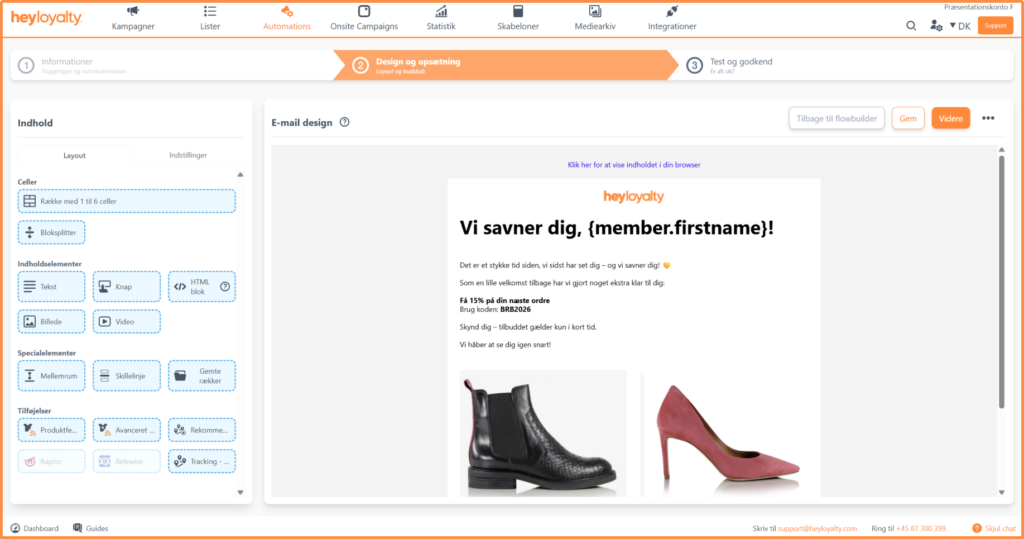Click the view in browser link
This screenshot has width=1024, height=539.
[634, 164]
